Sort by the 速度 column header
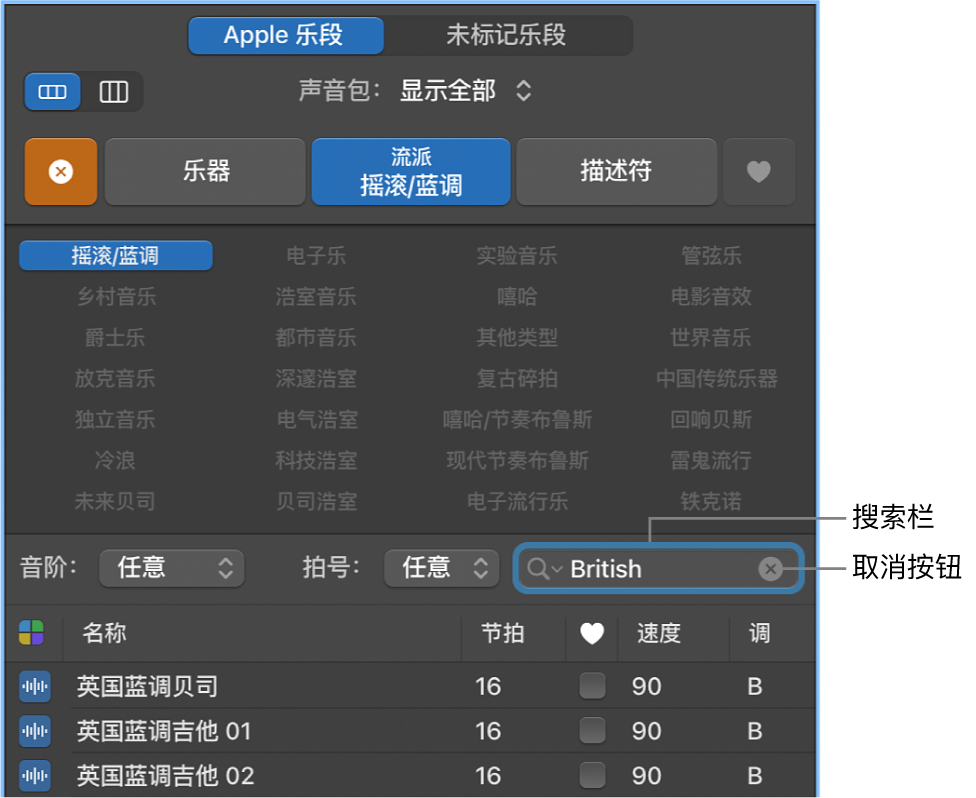The height and width of the screenshot is (798, 976). click(x=659, y=633)
